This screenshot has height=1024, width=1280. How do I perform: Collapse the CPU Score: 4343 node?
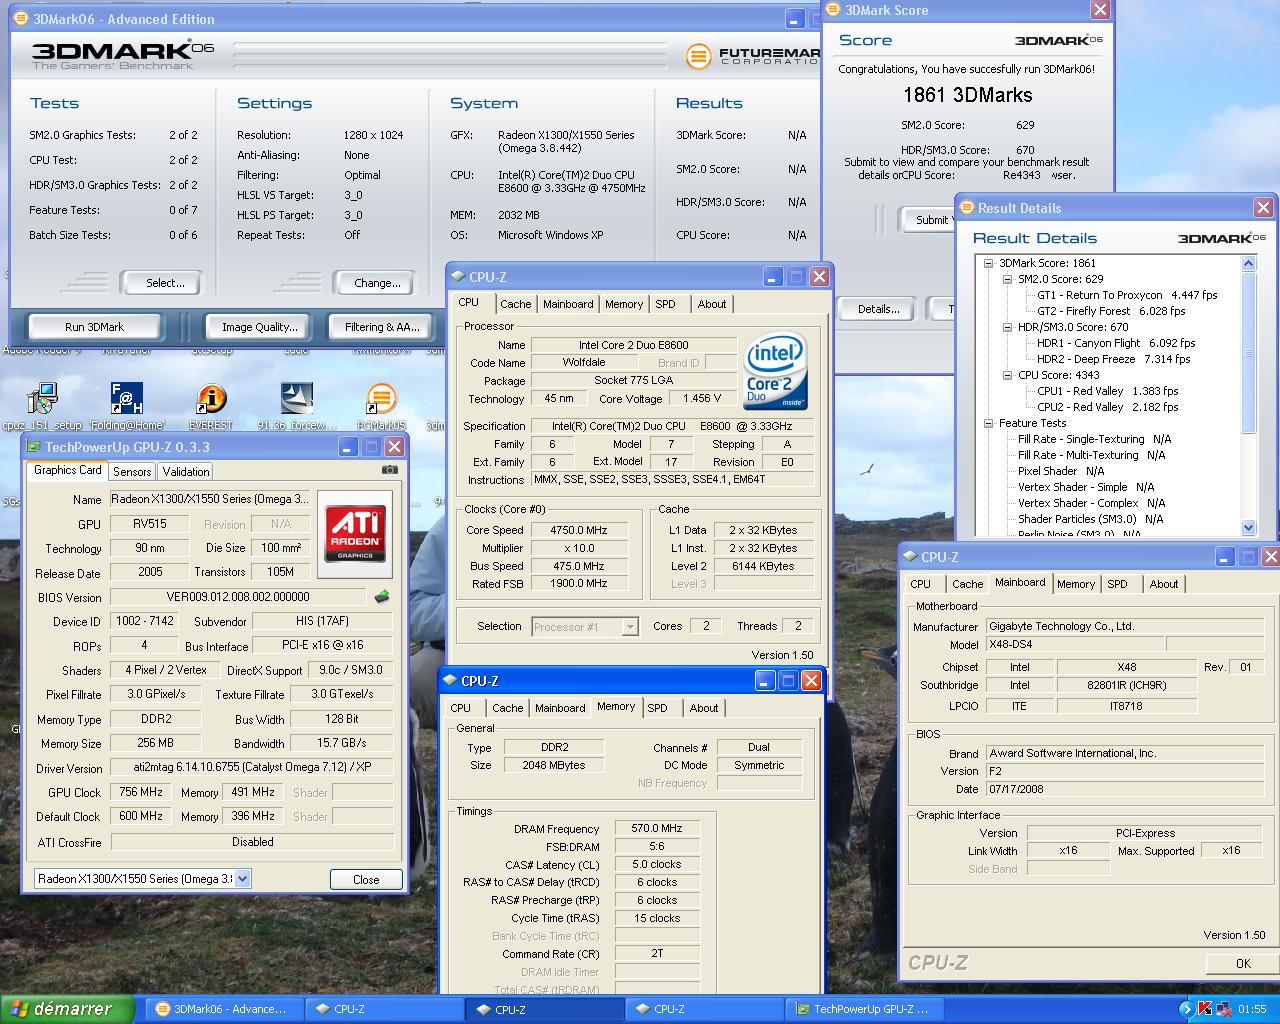pyautogui.click(x=1007, y=375)
